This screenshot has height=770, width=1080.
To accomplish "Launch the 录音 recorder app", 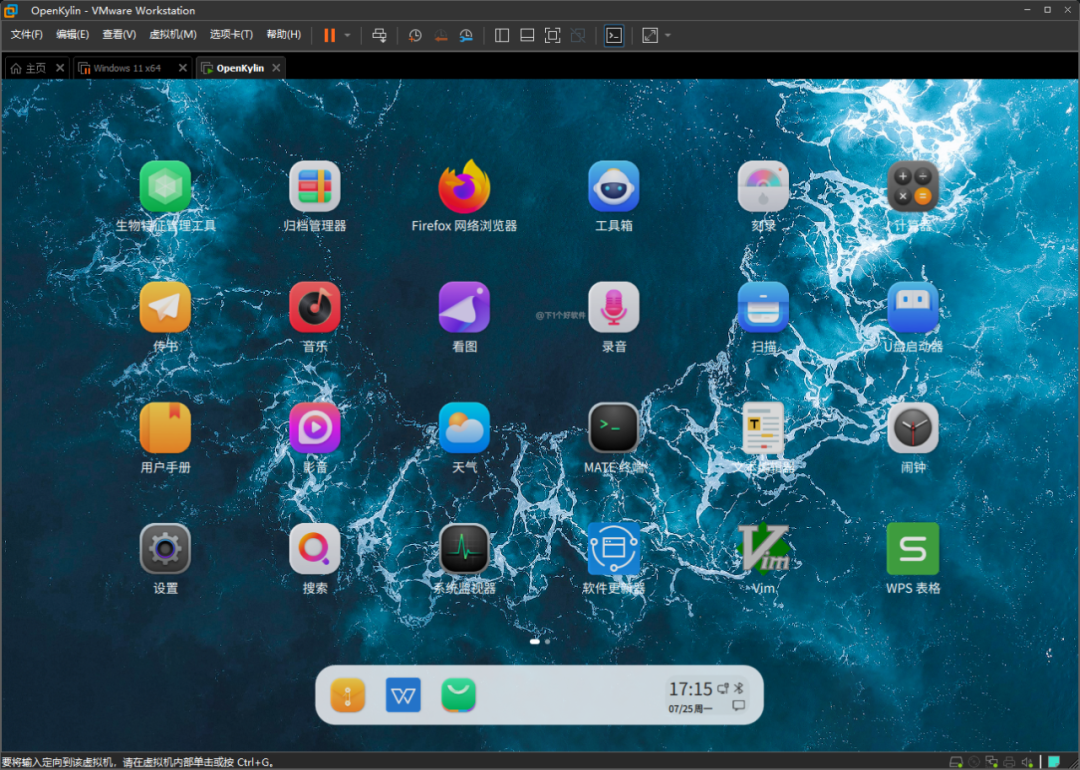I will pyautogui.click(x=614, y=307).
